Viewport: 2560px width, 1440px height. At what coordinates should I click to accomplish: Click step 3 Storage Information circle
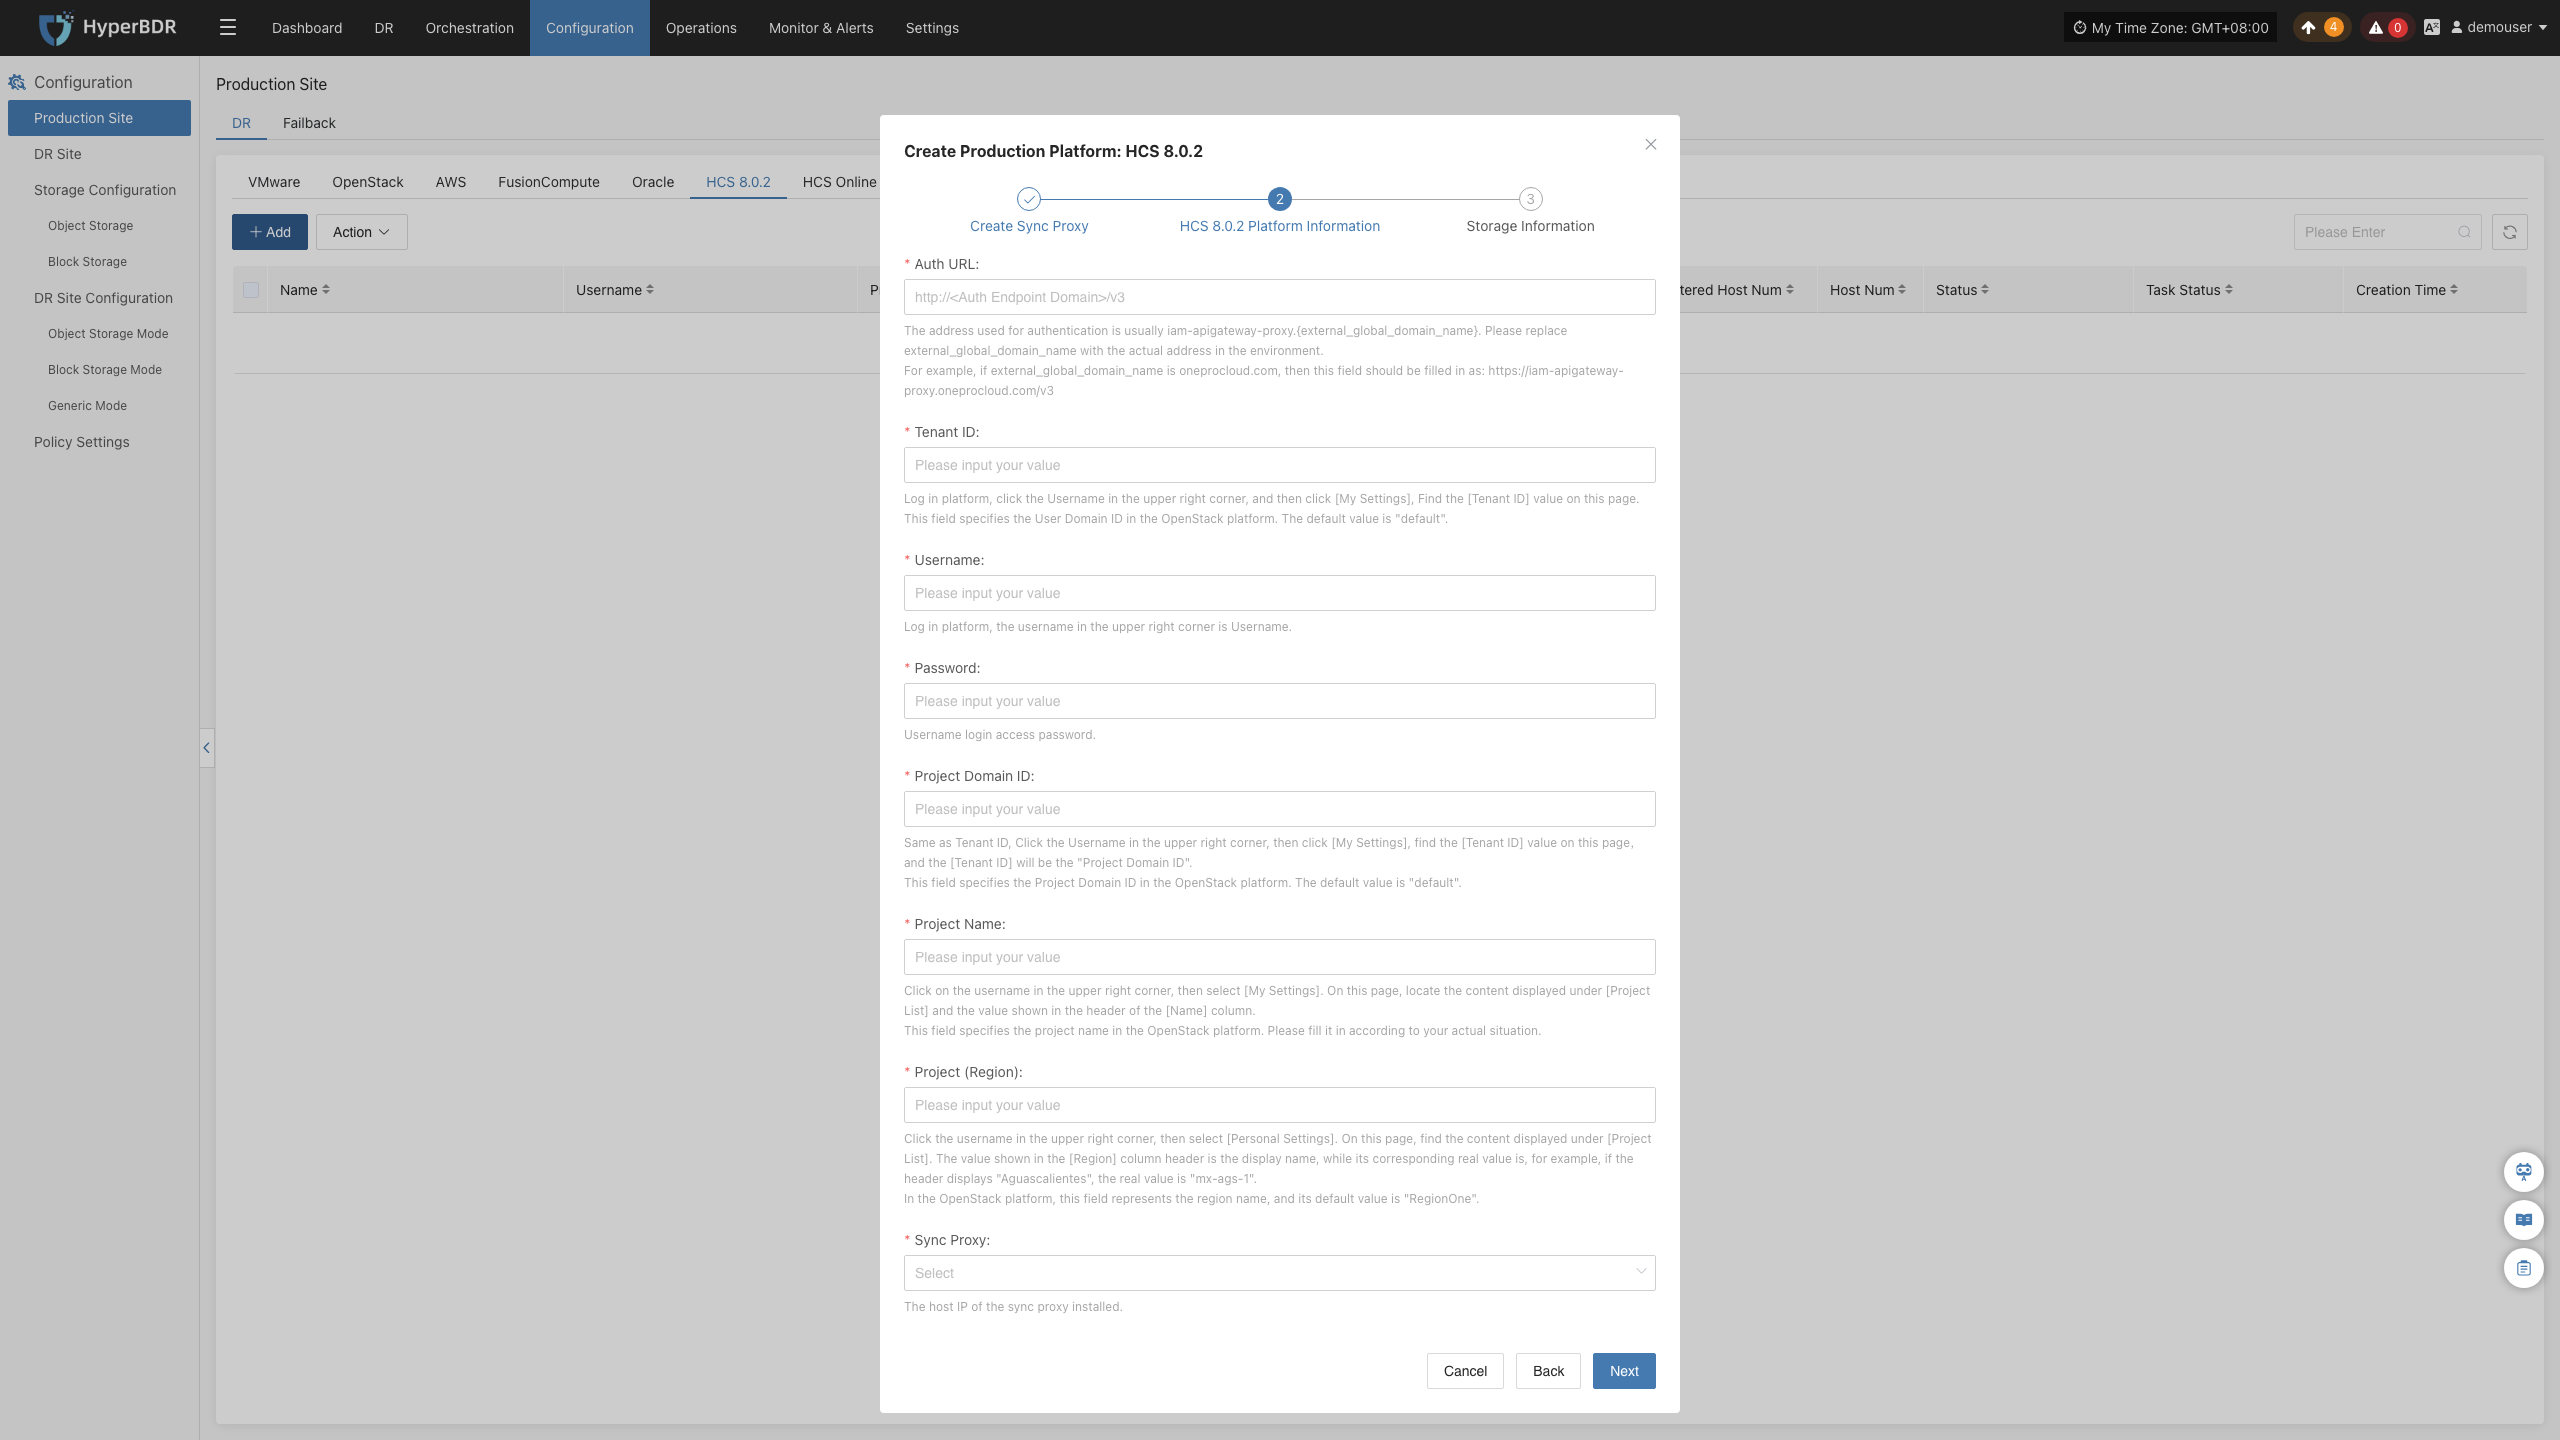pyautogui.click(x=1530, y=199)
